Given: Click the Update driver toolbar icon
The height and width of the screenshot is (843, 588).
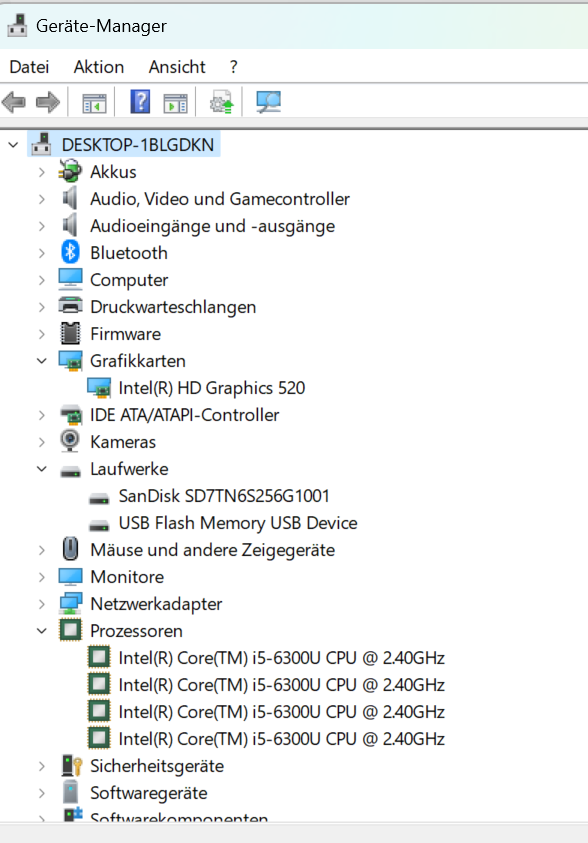Looking at the screenshot, I should [x=221, y=102].
